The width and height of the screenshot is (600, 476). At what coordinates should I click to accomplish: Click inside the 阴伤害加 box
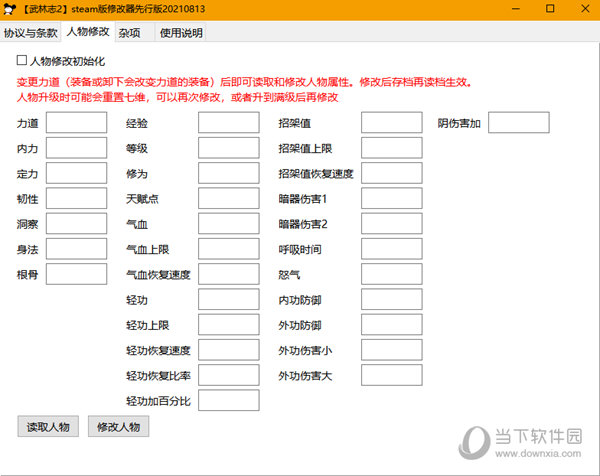click(x=519, y=122)
